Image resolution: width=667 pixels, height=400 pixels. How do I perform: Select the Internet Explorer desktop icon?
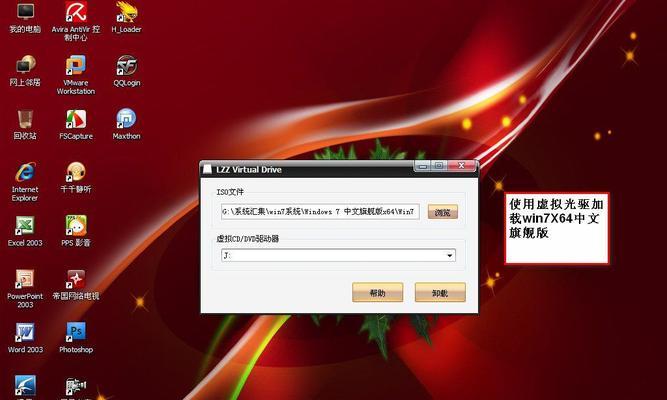[x=25, y=172]
